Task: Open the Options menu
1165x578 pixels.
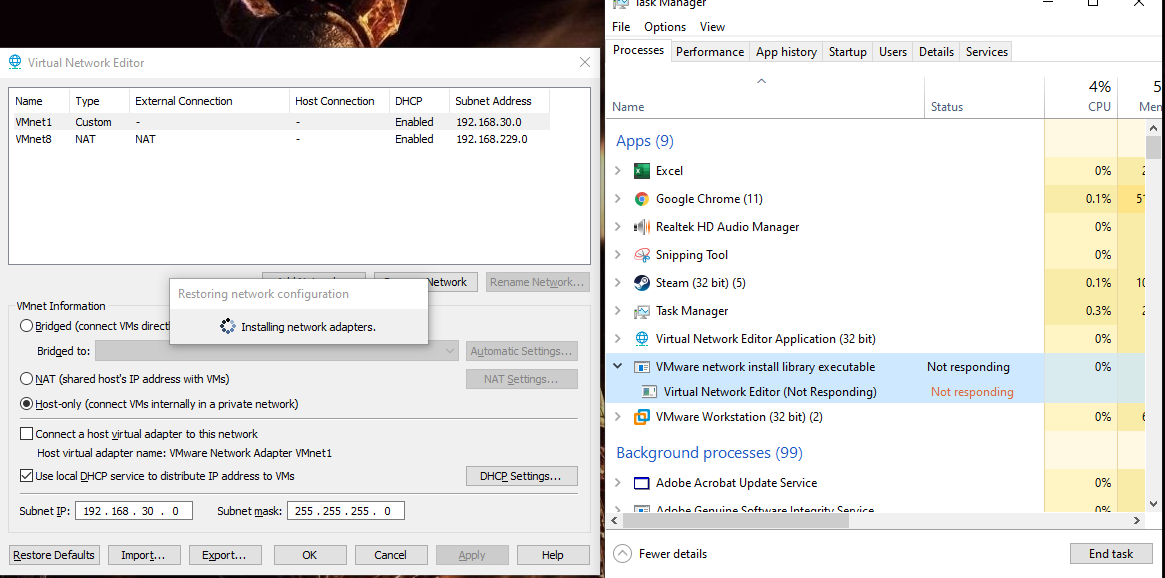Action: pyautogui.click(x=664, y=26)
